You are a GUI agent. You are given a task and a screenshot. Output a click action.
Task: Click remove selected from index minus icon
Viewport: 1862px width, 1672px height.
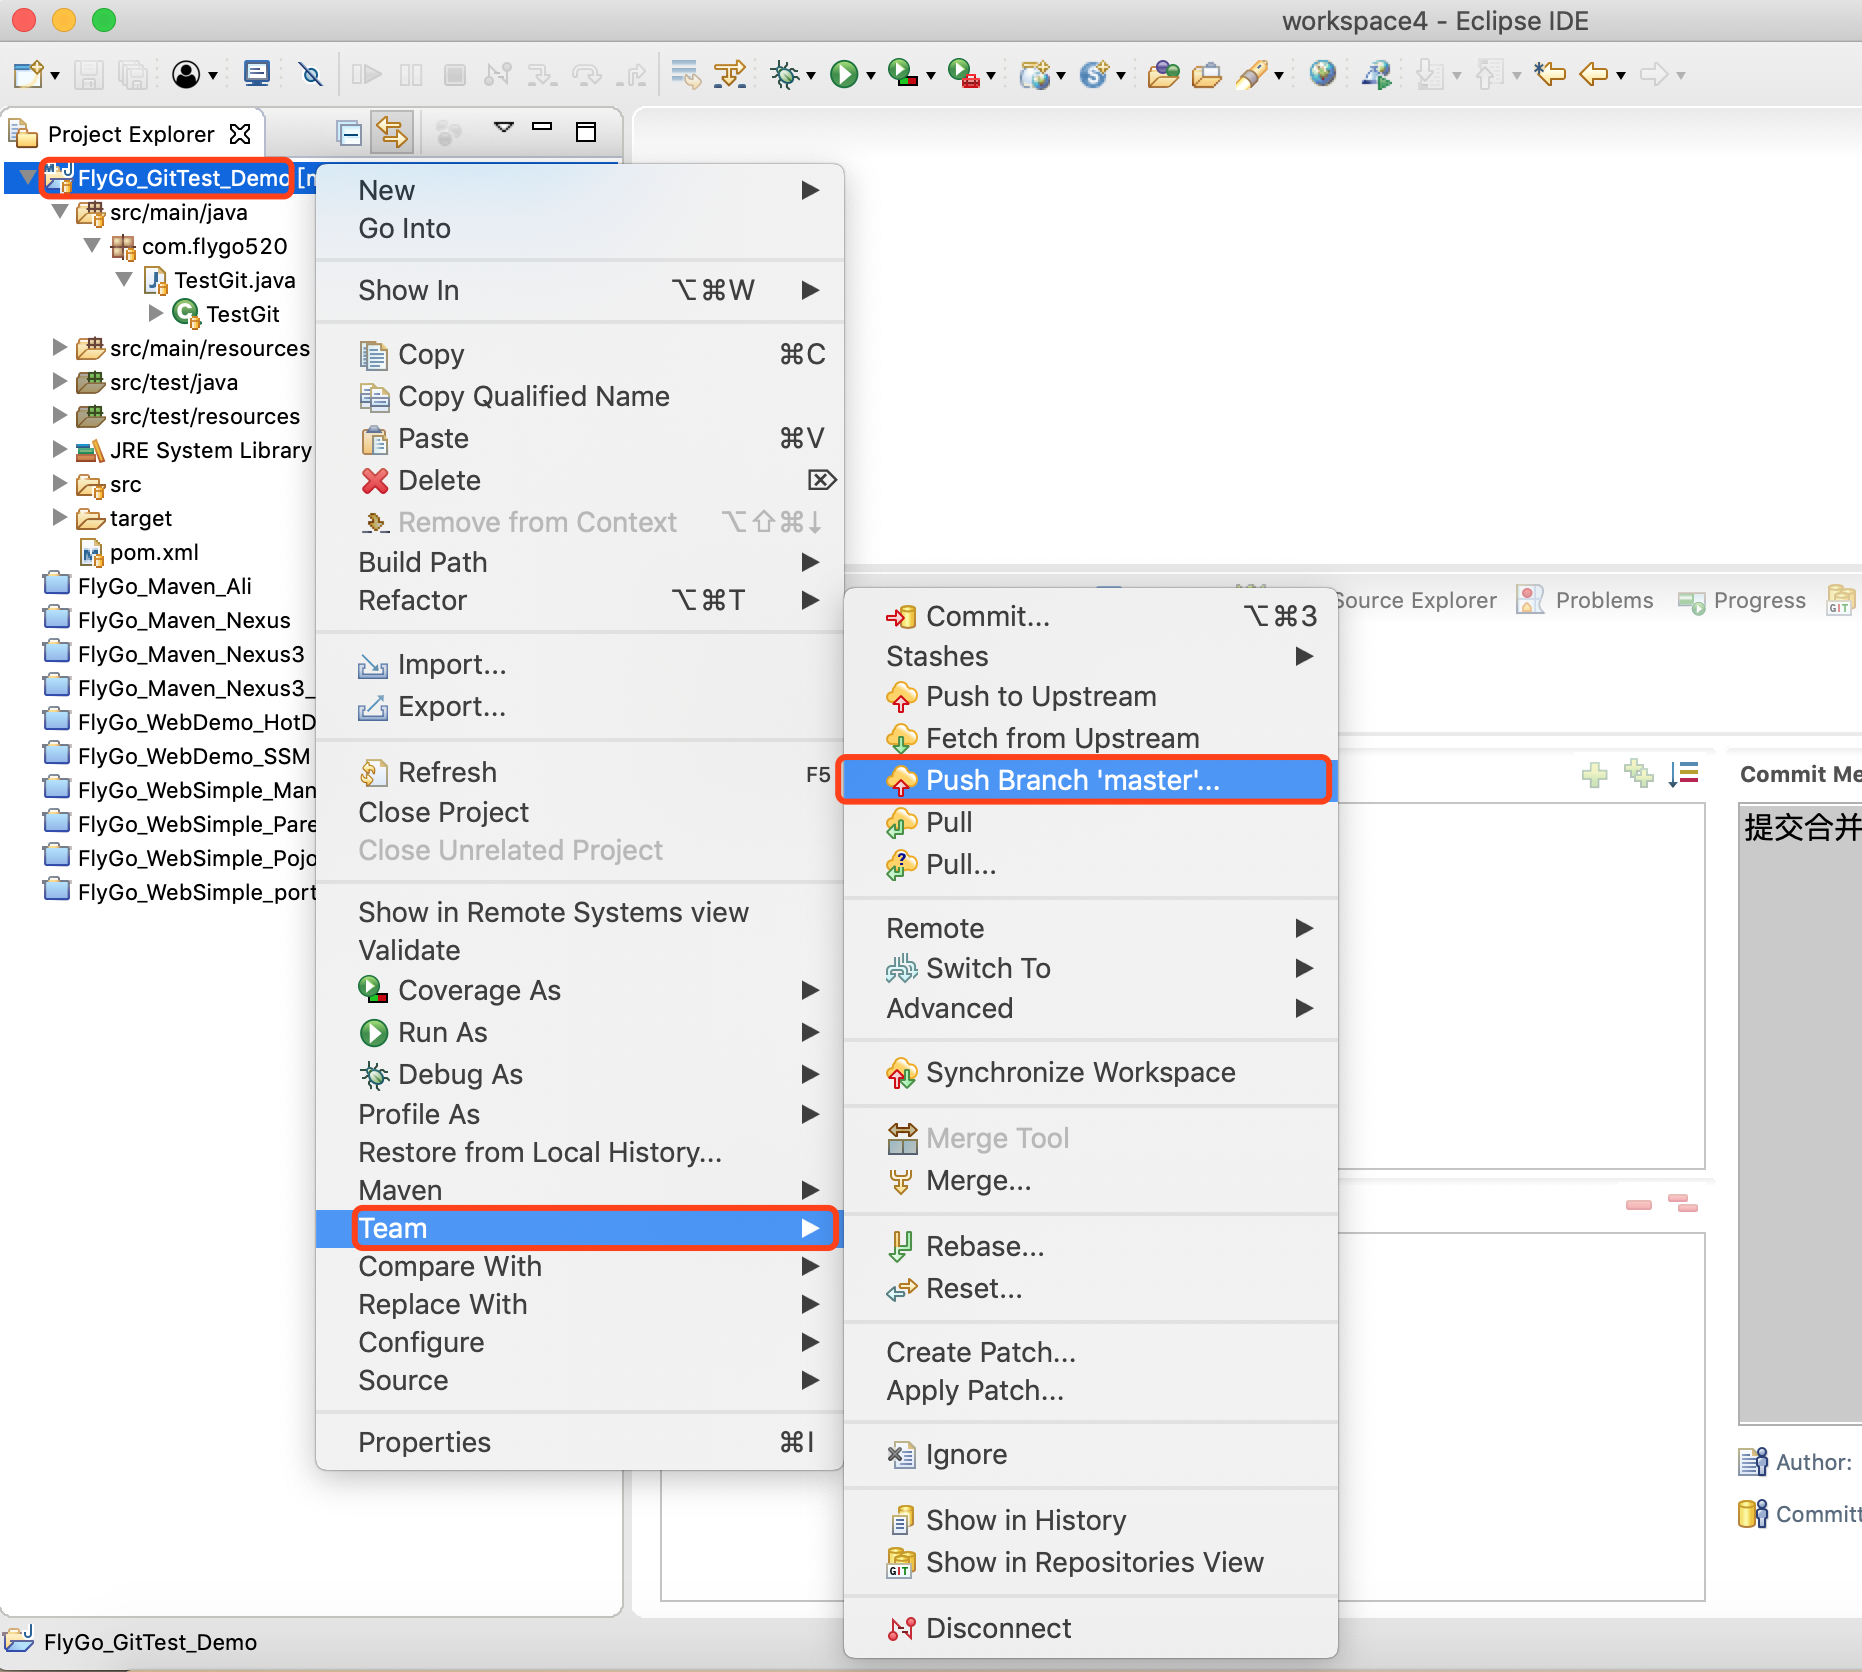(x=1639, y=1205)
